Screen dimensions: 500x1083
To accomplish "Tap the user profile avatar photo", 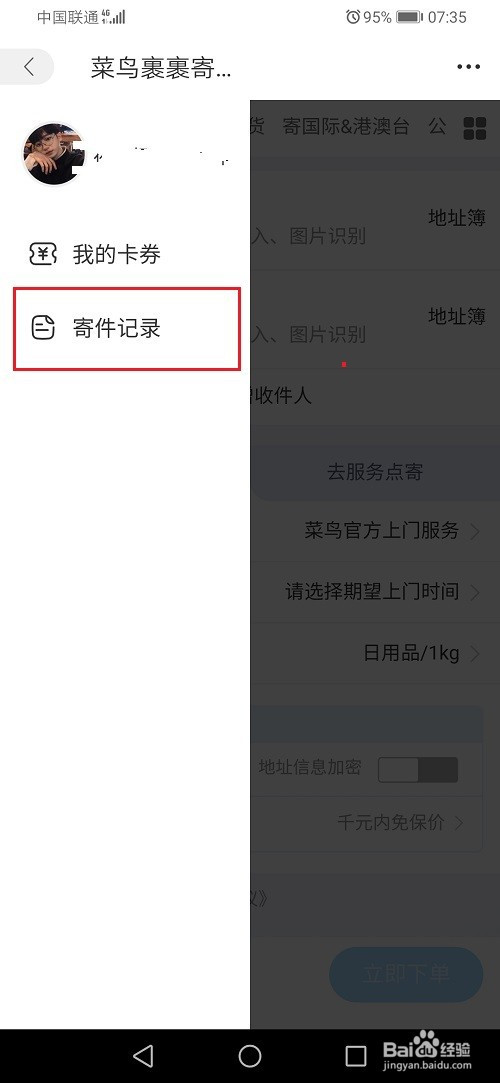I will click(54, 153).
